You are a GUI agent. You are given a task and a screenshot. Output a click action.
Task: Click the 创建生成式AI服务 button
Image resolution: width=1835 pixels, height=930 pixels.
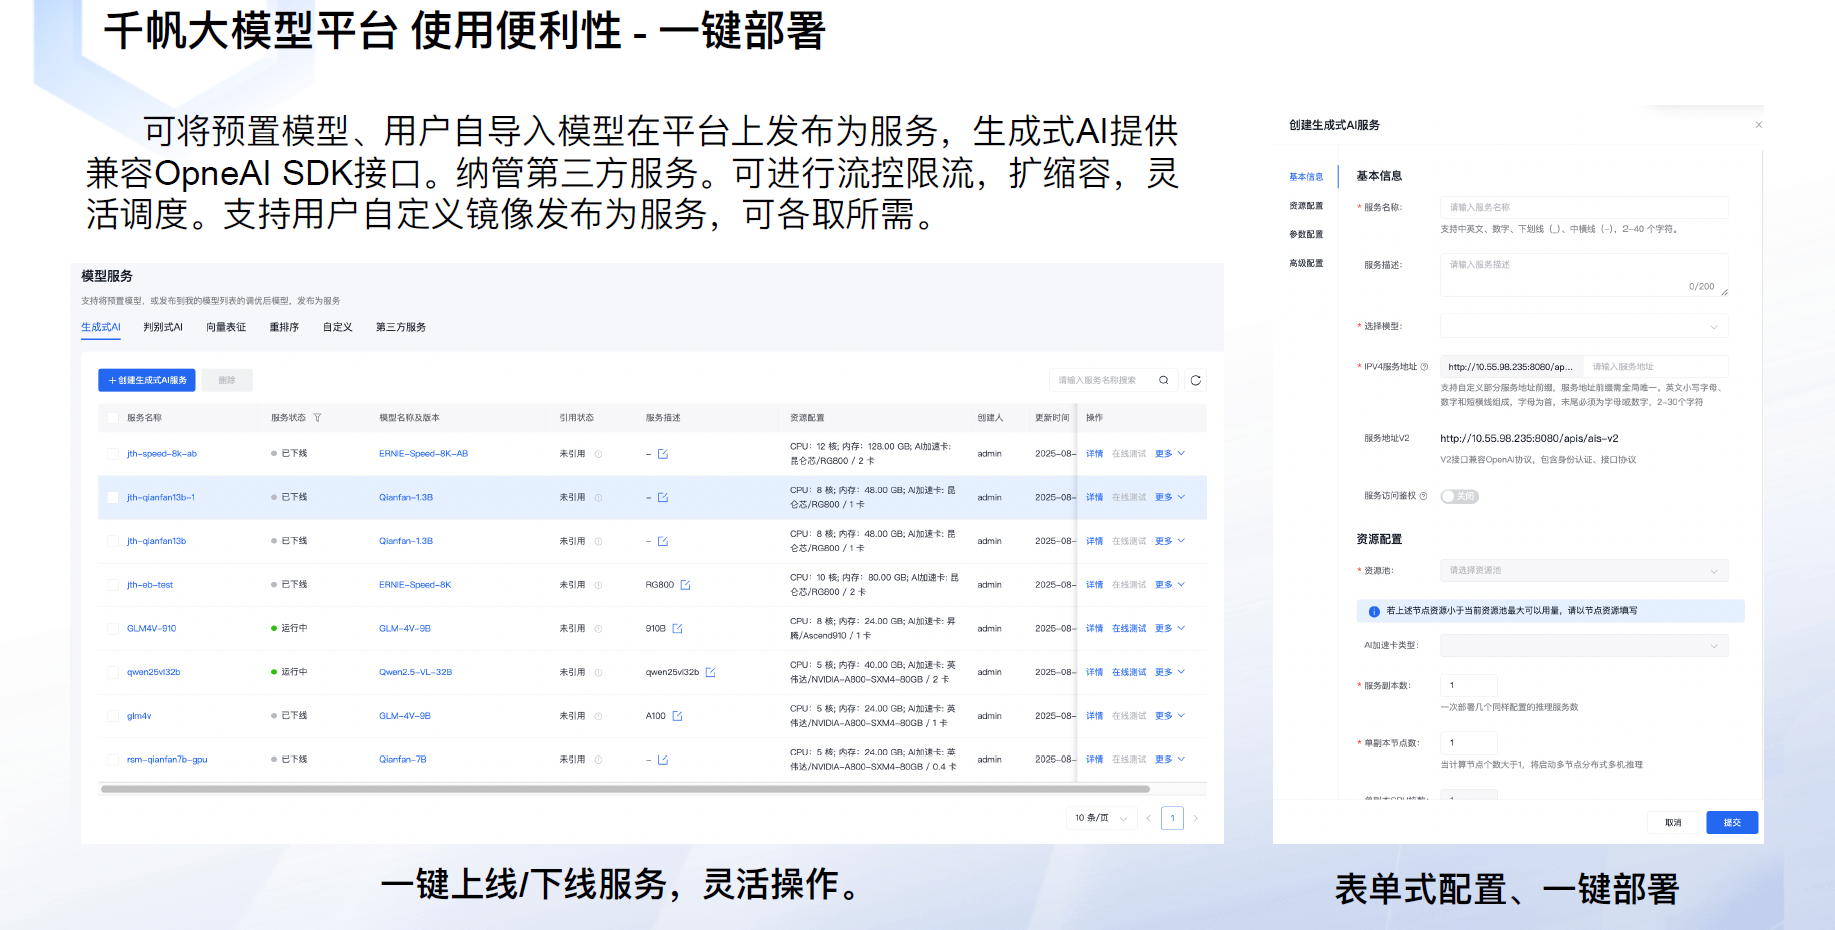tap(147, 380)
